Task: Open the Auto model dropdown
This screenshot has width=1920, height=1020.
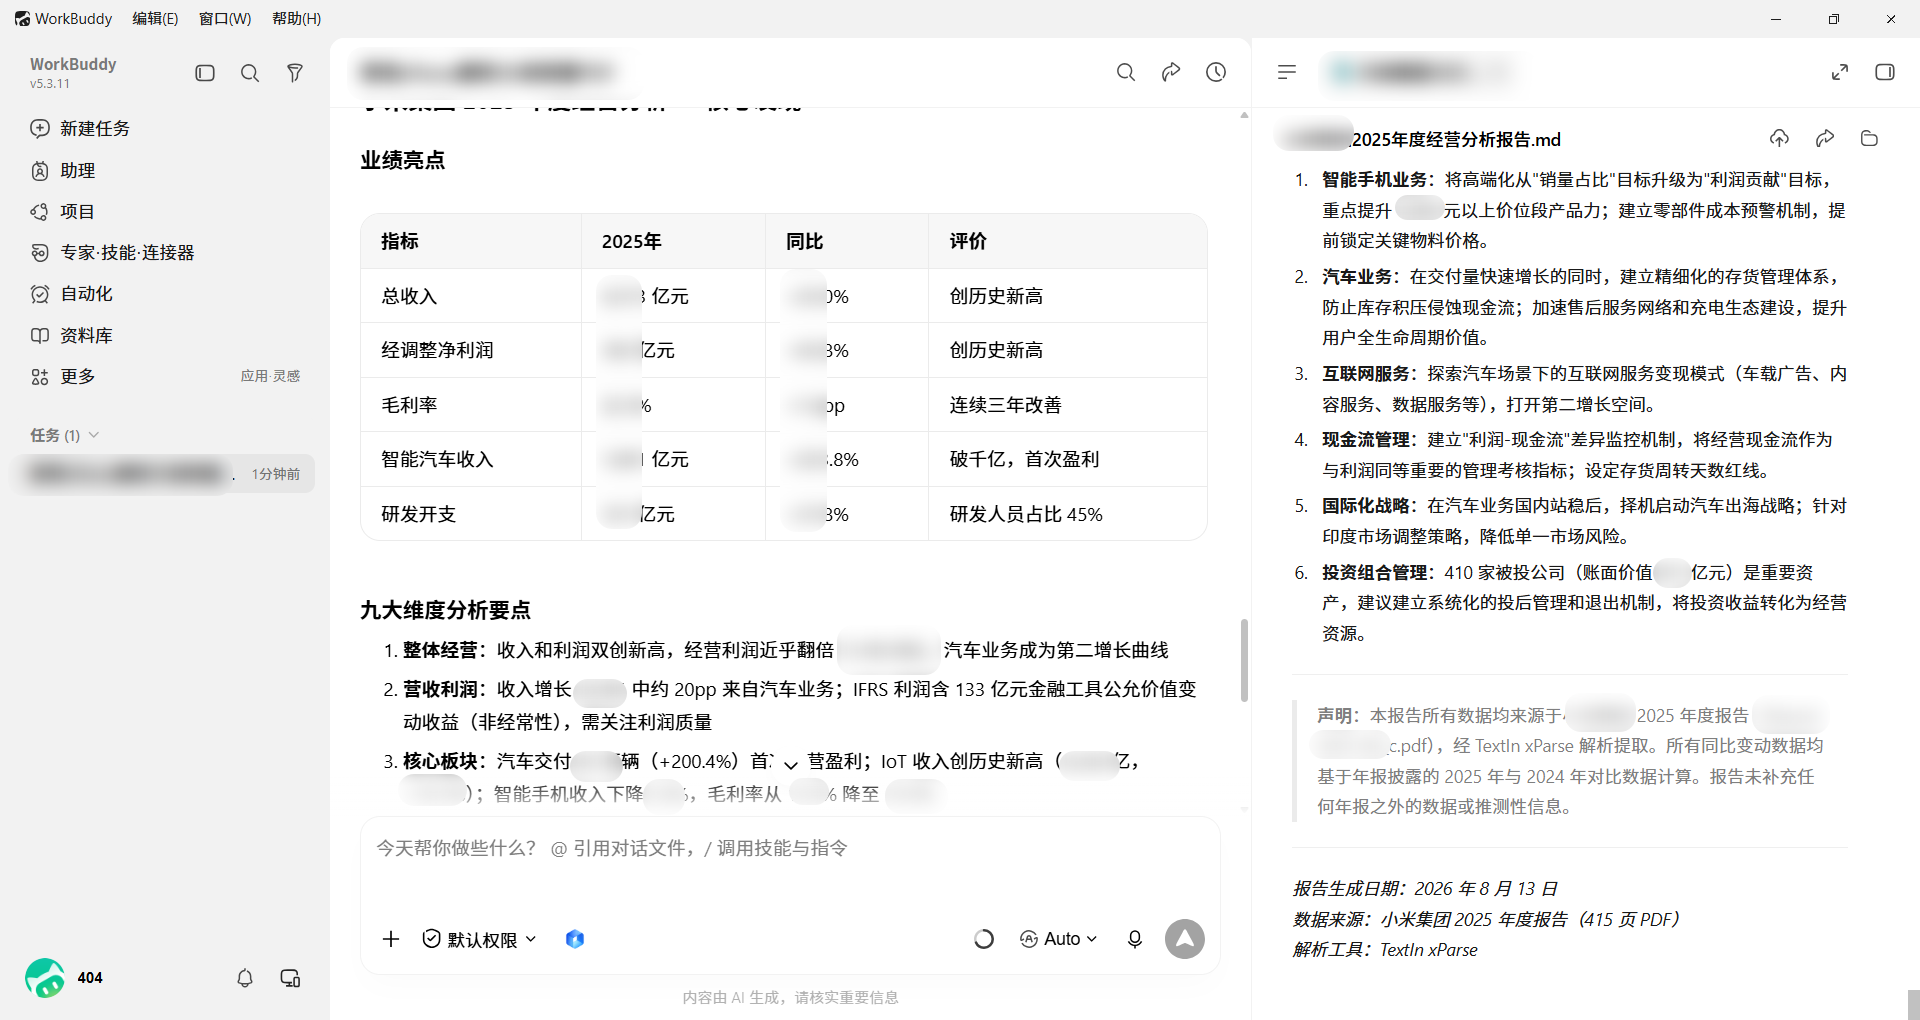Action: [1059, 939]
